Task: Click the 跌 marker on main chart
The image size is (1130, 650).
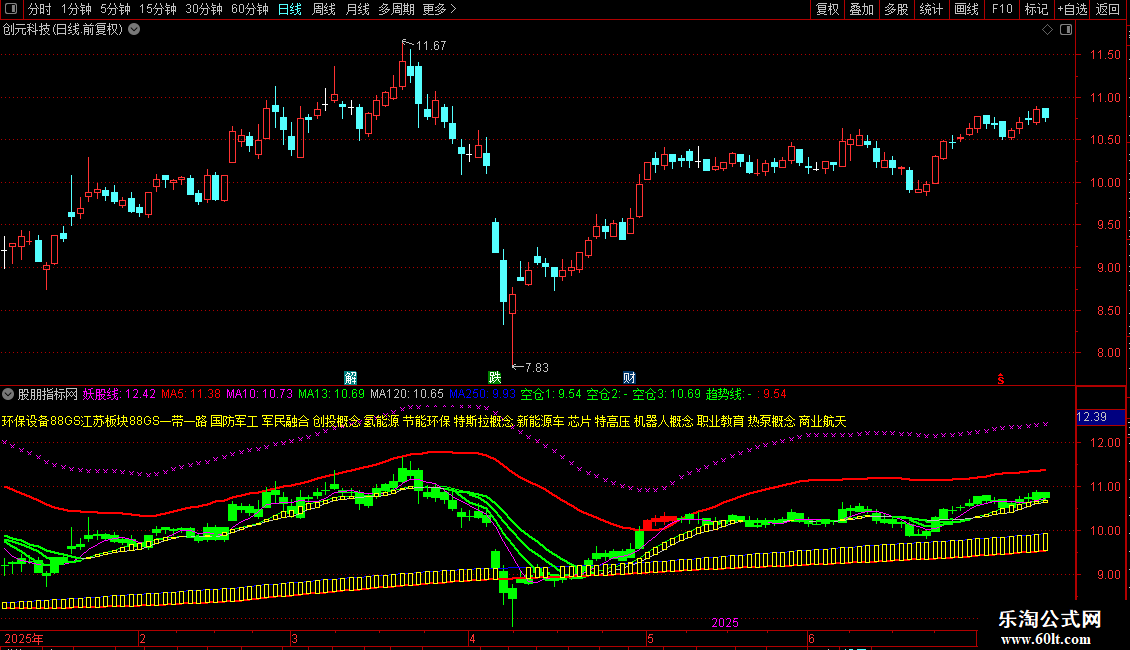Action: pyautogui.click(x=494, y=378)
